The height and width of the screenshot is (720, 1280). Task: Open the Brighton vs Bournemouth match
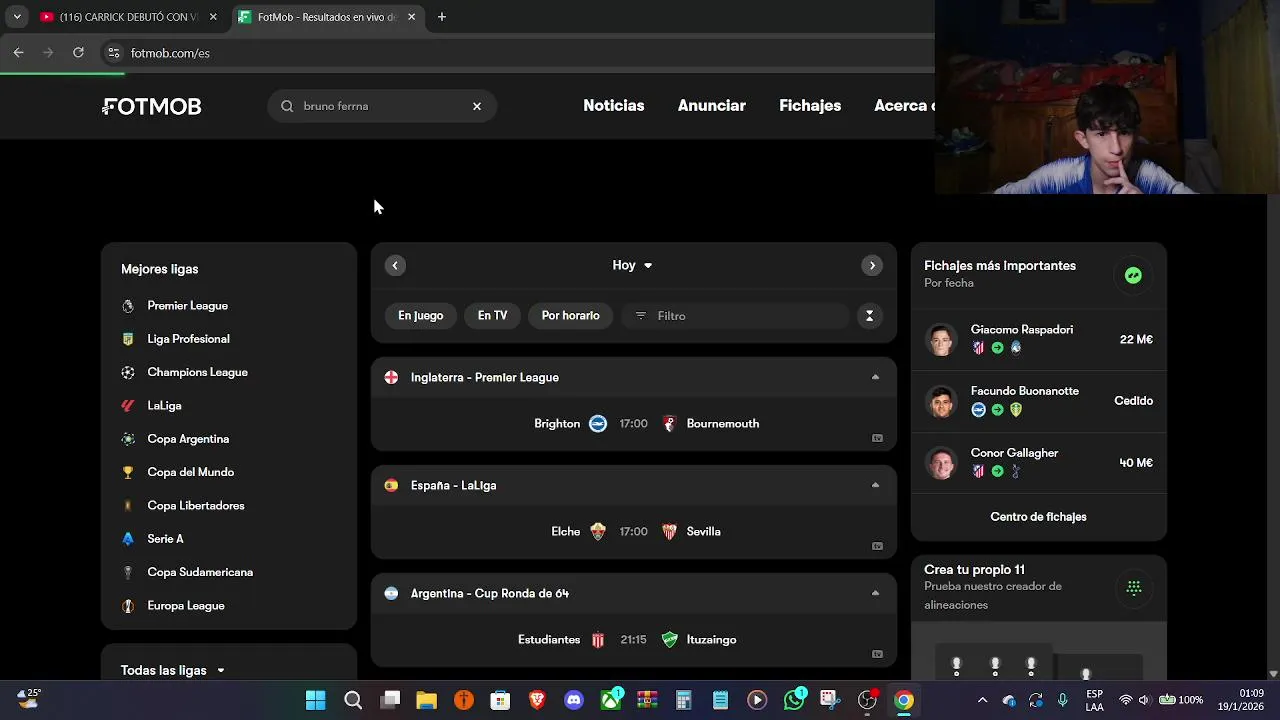point(634,424)
